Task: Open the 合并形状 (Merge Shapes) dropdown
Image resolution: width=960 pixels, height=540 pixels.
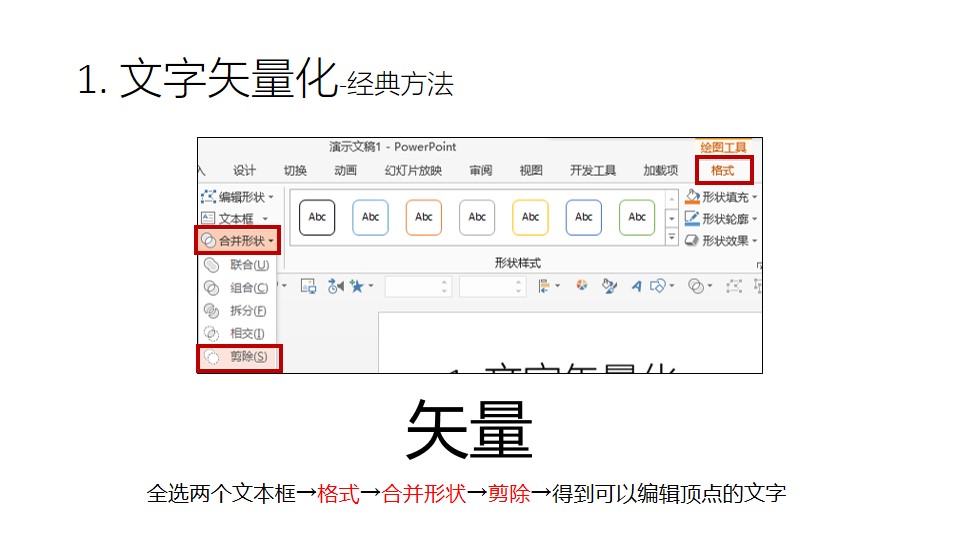Action: click(238, 241)
